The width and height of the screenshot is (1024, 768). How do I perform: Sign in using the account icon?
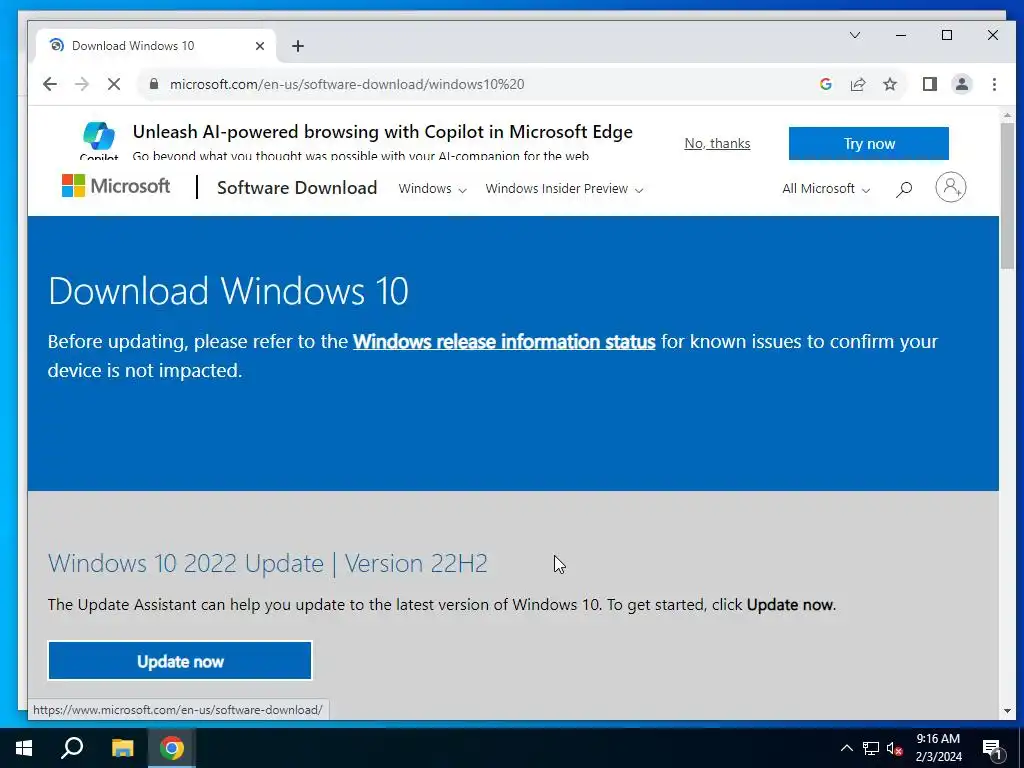point(951,187)
